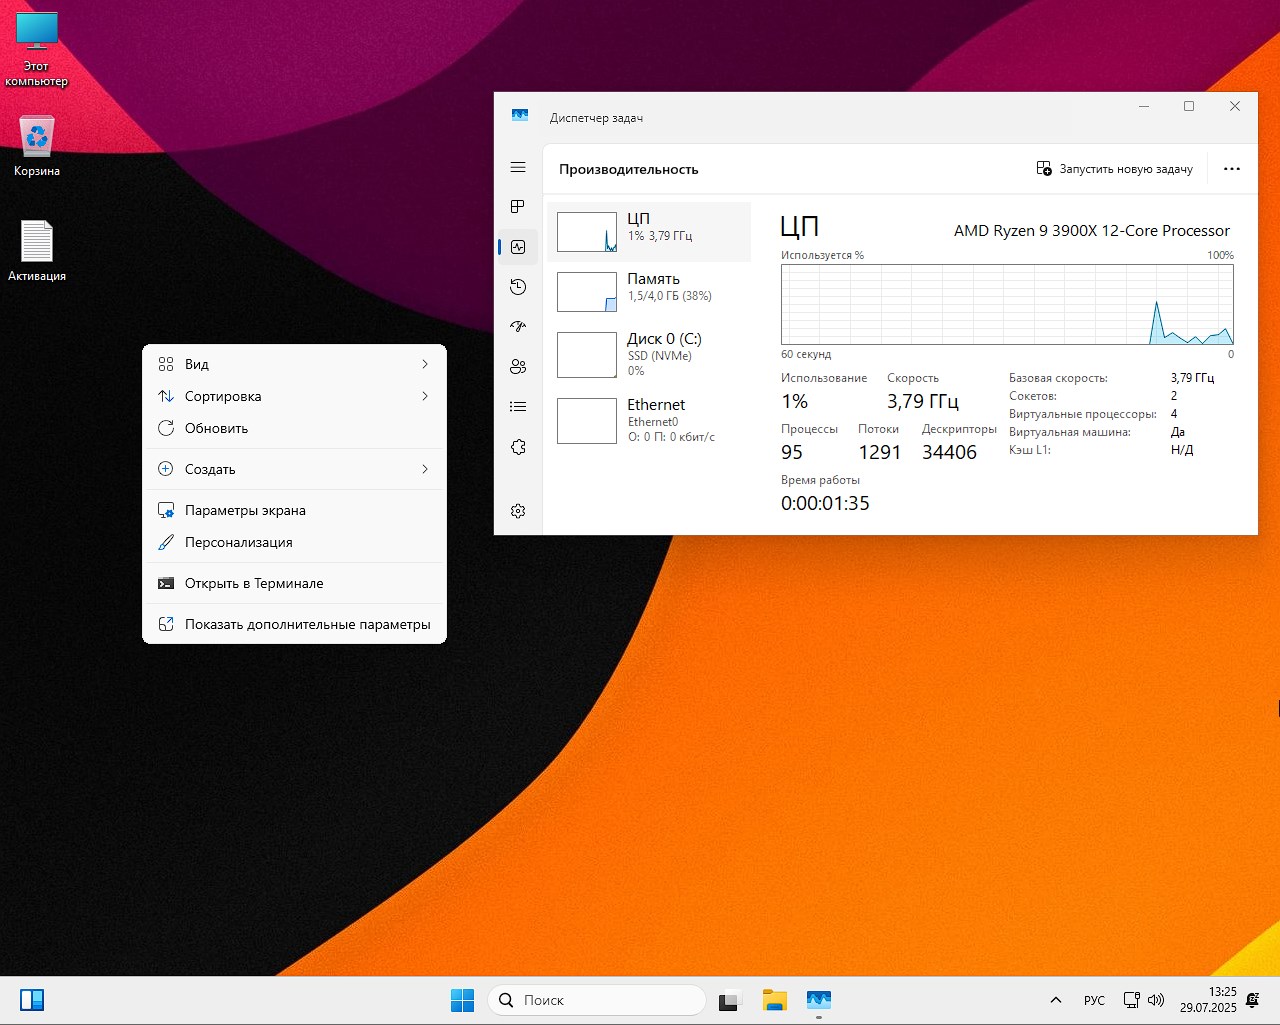
Task: Open the Recycle Bin desktop icon
Action: [x=37, y=146]
